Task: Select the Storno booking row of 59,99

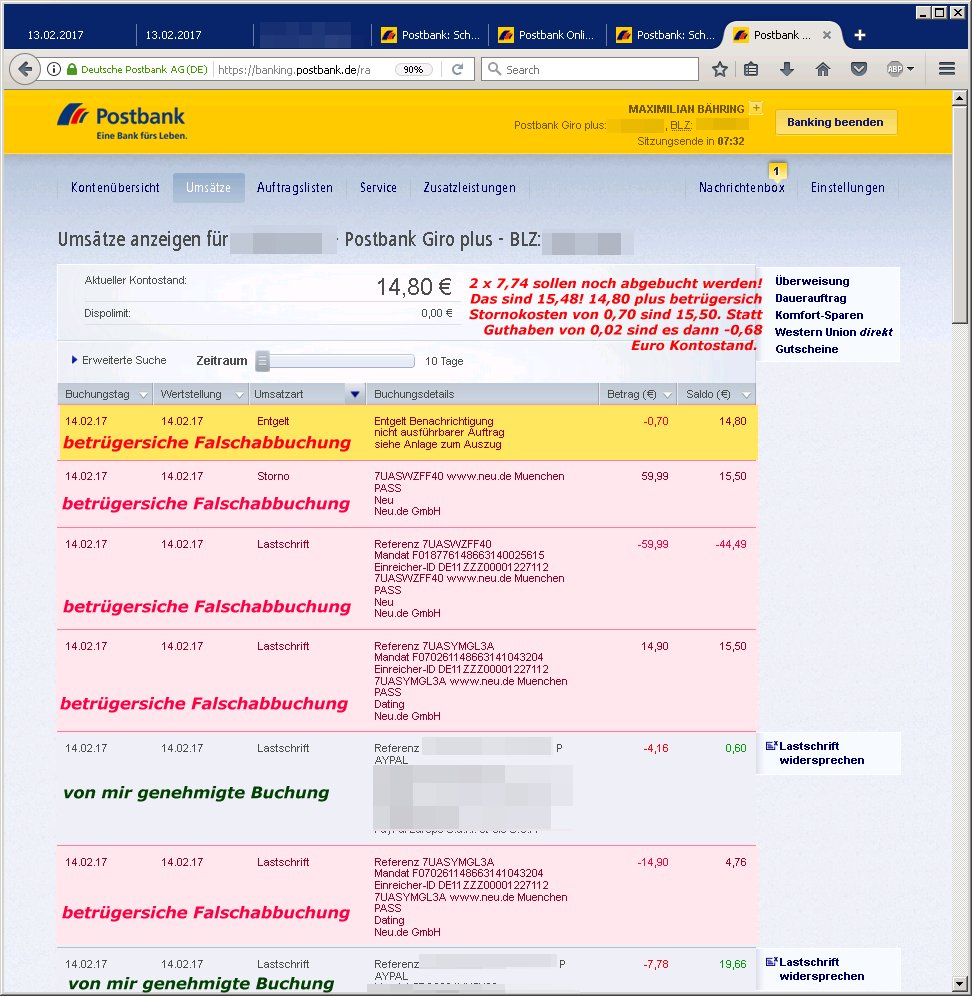Action: 407,494
